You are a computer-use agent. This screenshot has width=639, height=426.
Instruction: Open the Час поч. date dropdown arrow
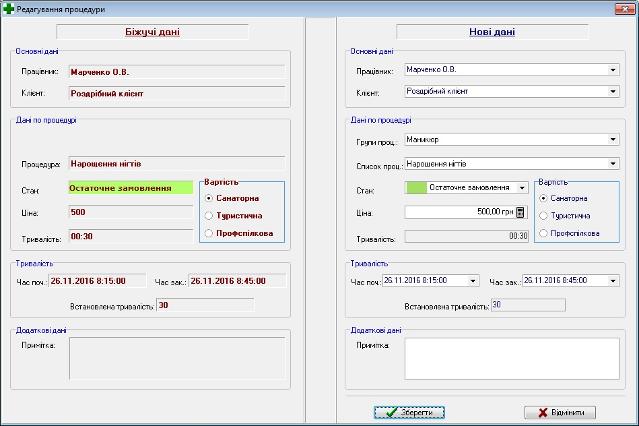click(473, 280)
